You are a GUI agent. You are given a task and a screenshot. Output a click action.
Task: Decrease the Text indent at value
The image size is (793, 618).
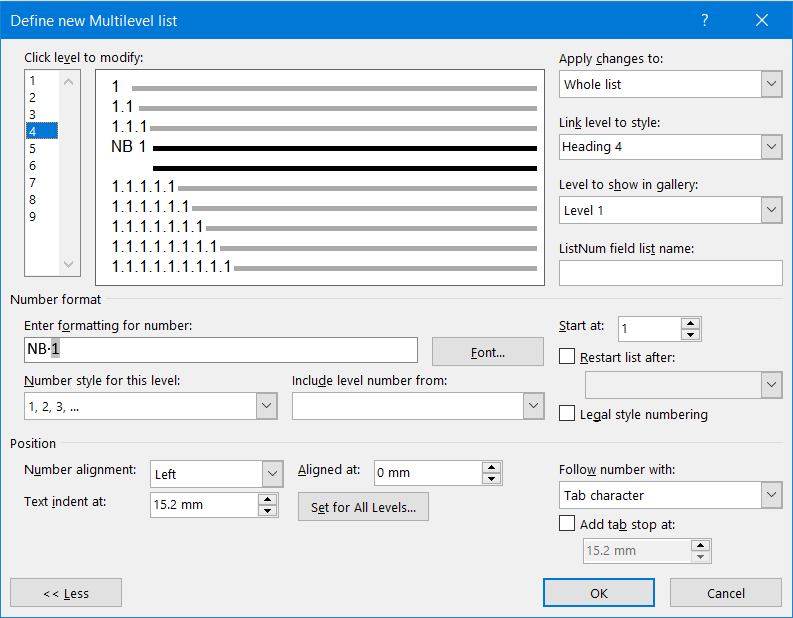(267, 511)
